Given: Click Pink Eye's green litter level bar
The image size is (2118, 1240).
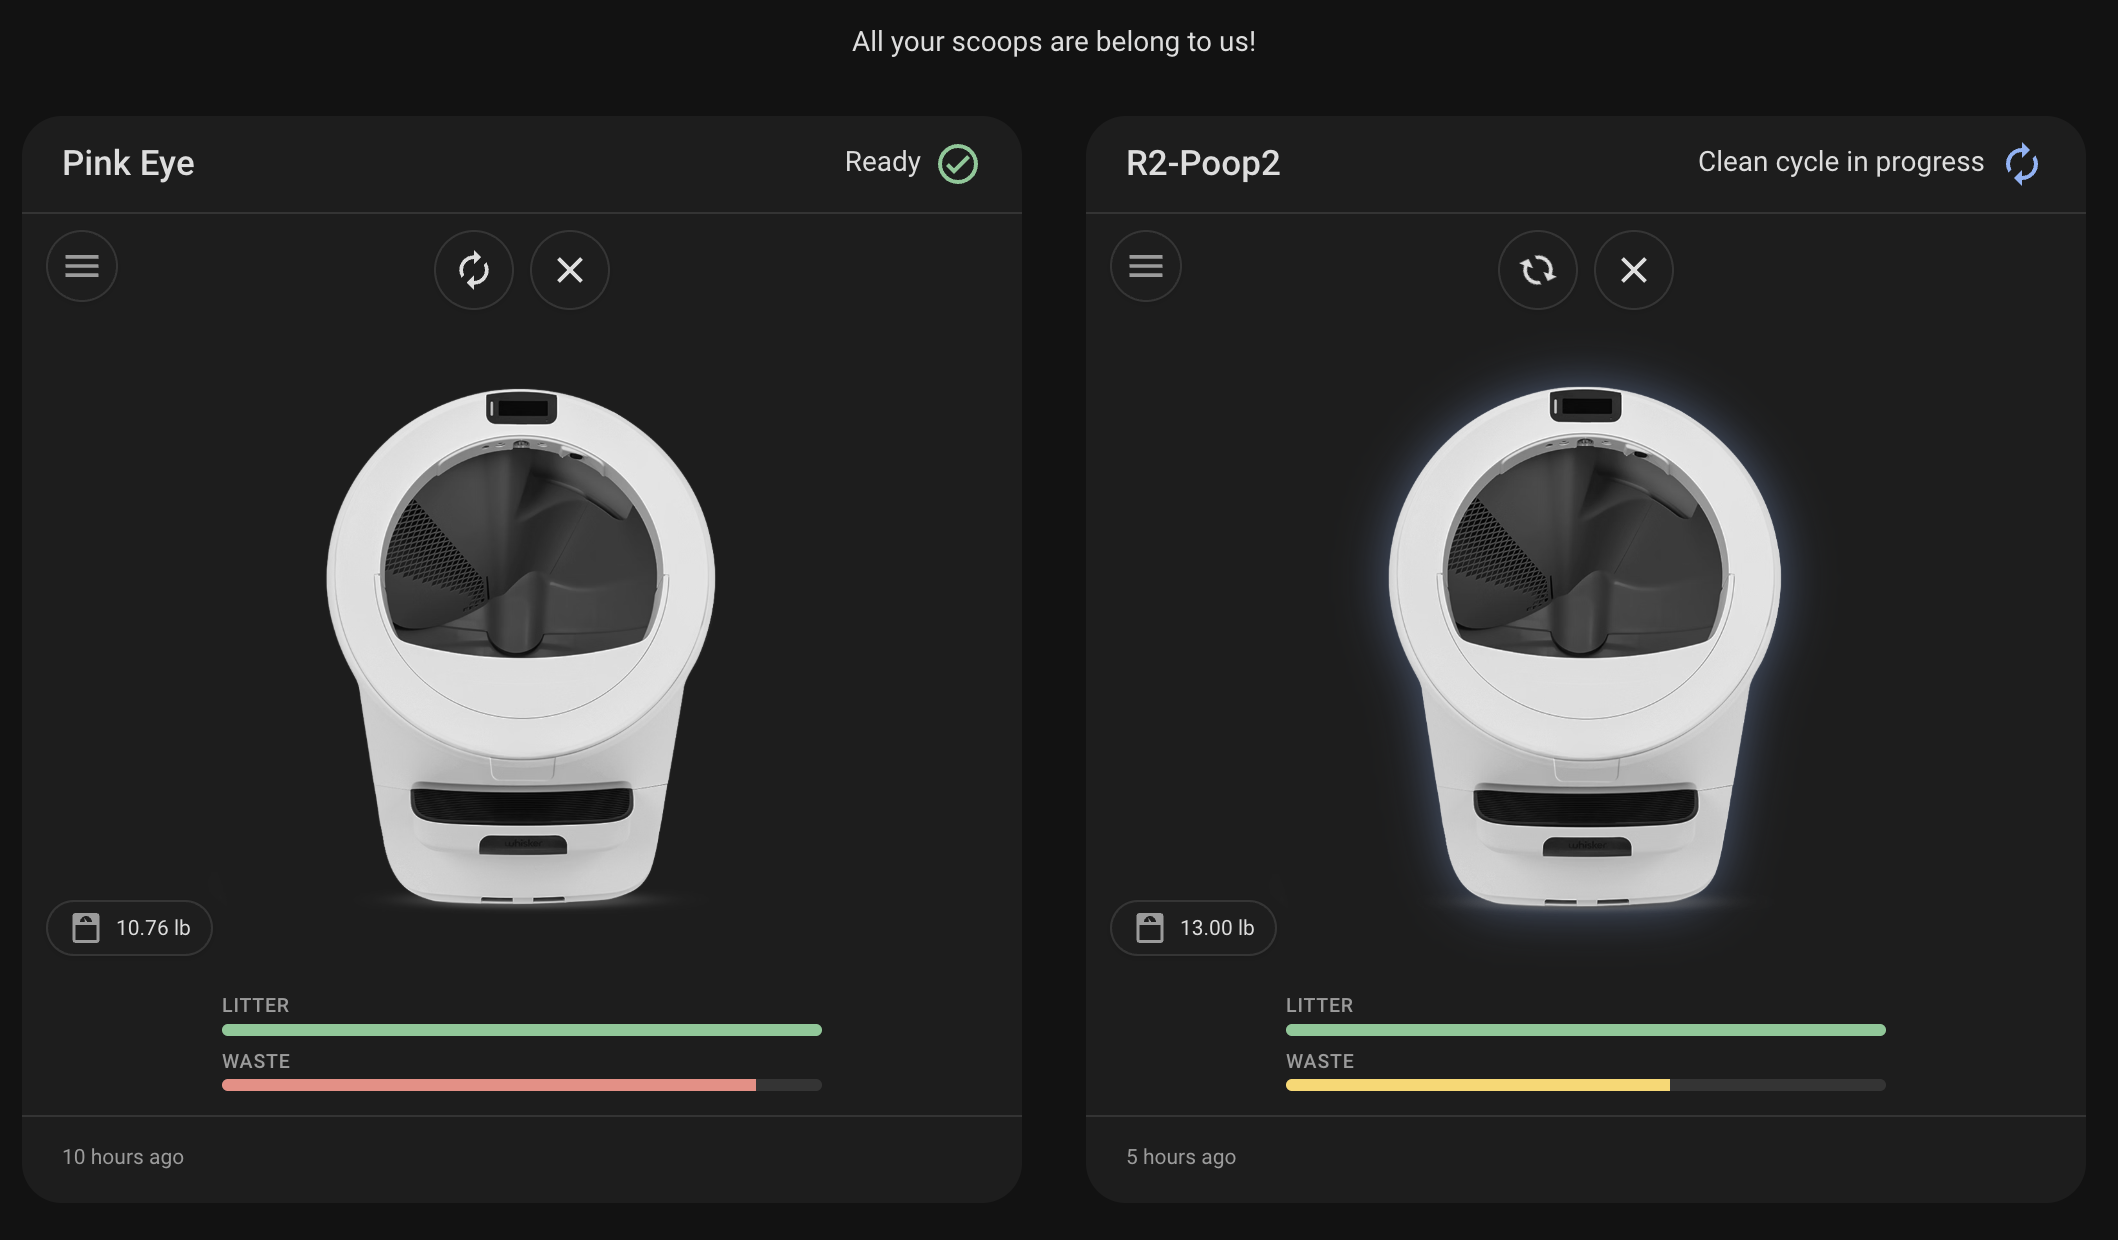Looking at the screenshot, I should [x=521, y=1030].
